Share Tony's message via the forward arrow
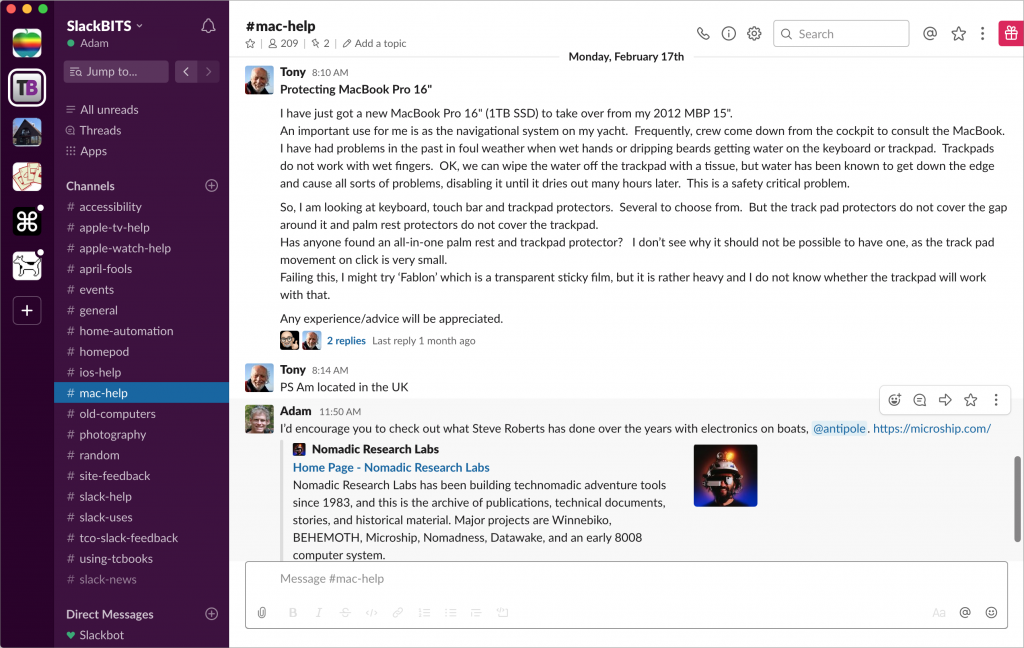 945,400
